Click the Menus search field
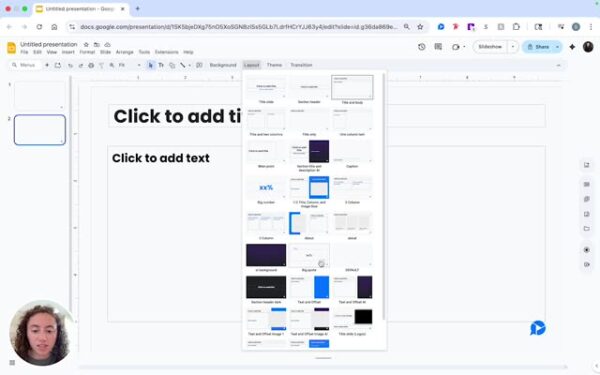Viewport: 600px width, 375px height. (x=26, y=65)
